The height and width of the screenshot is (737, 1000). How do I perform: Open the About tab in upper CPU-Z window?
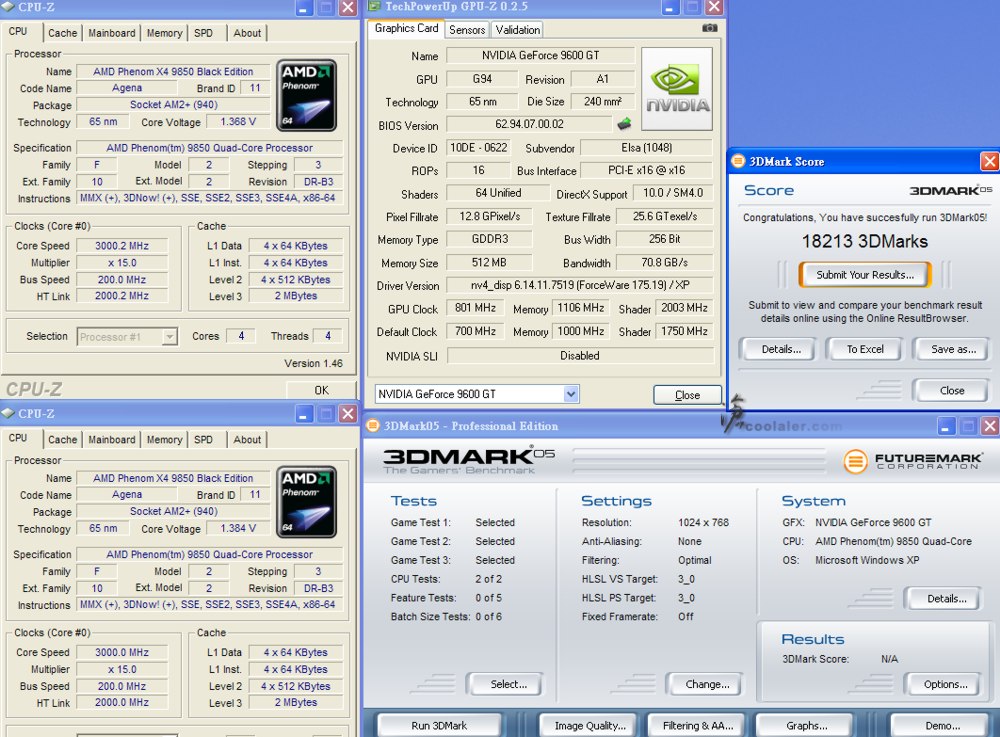[x=247, y=33]
